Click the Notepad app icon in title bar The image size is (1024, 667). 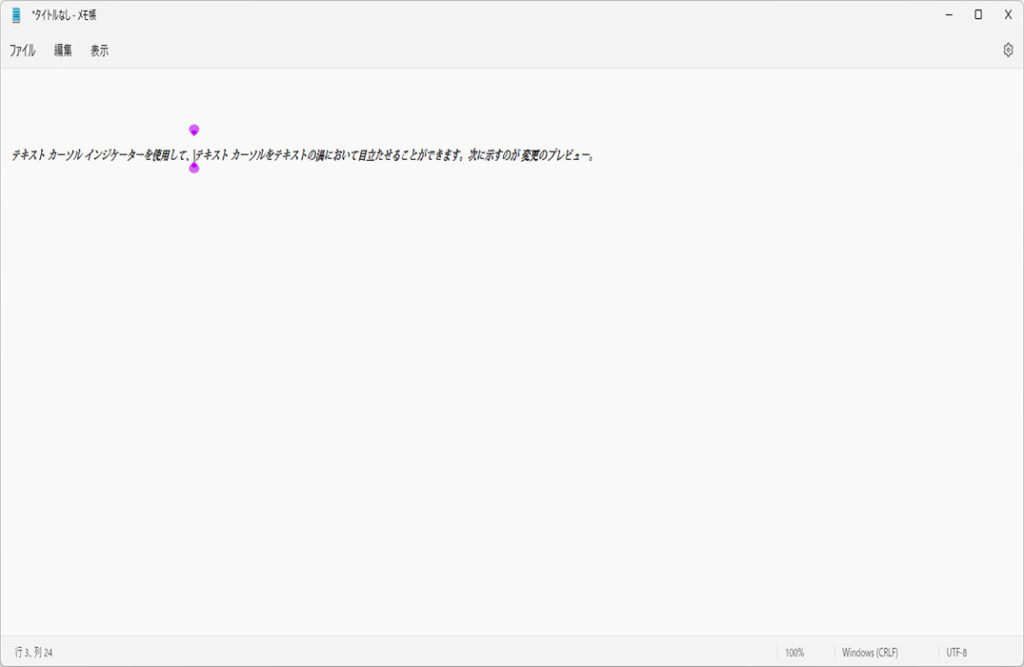point(16,15)
